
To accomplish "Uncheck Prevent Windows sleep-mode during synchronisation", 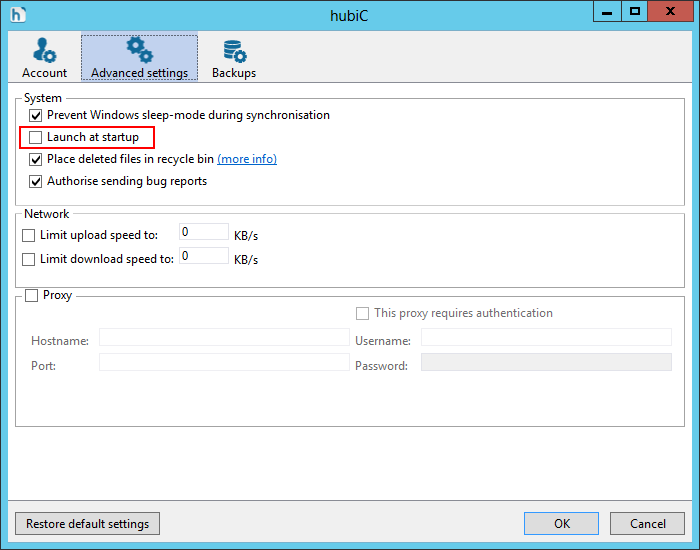I will click(x=35, y=116).
